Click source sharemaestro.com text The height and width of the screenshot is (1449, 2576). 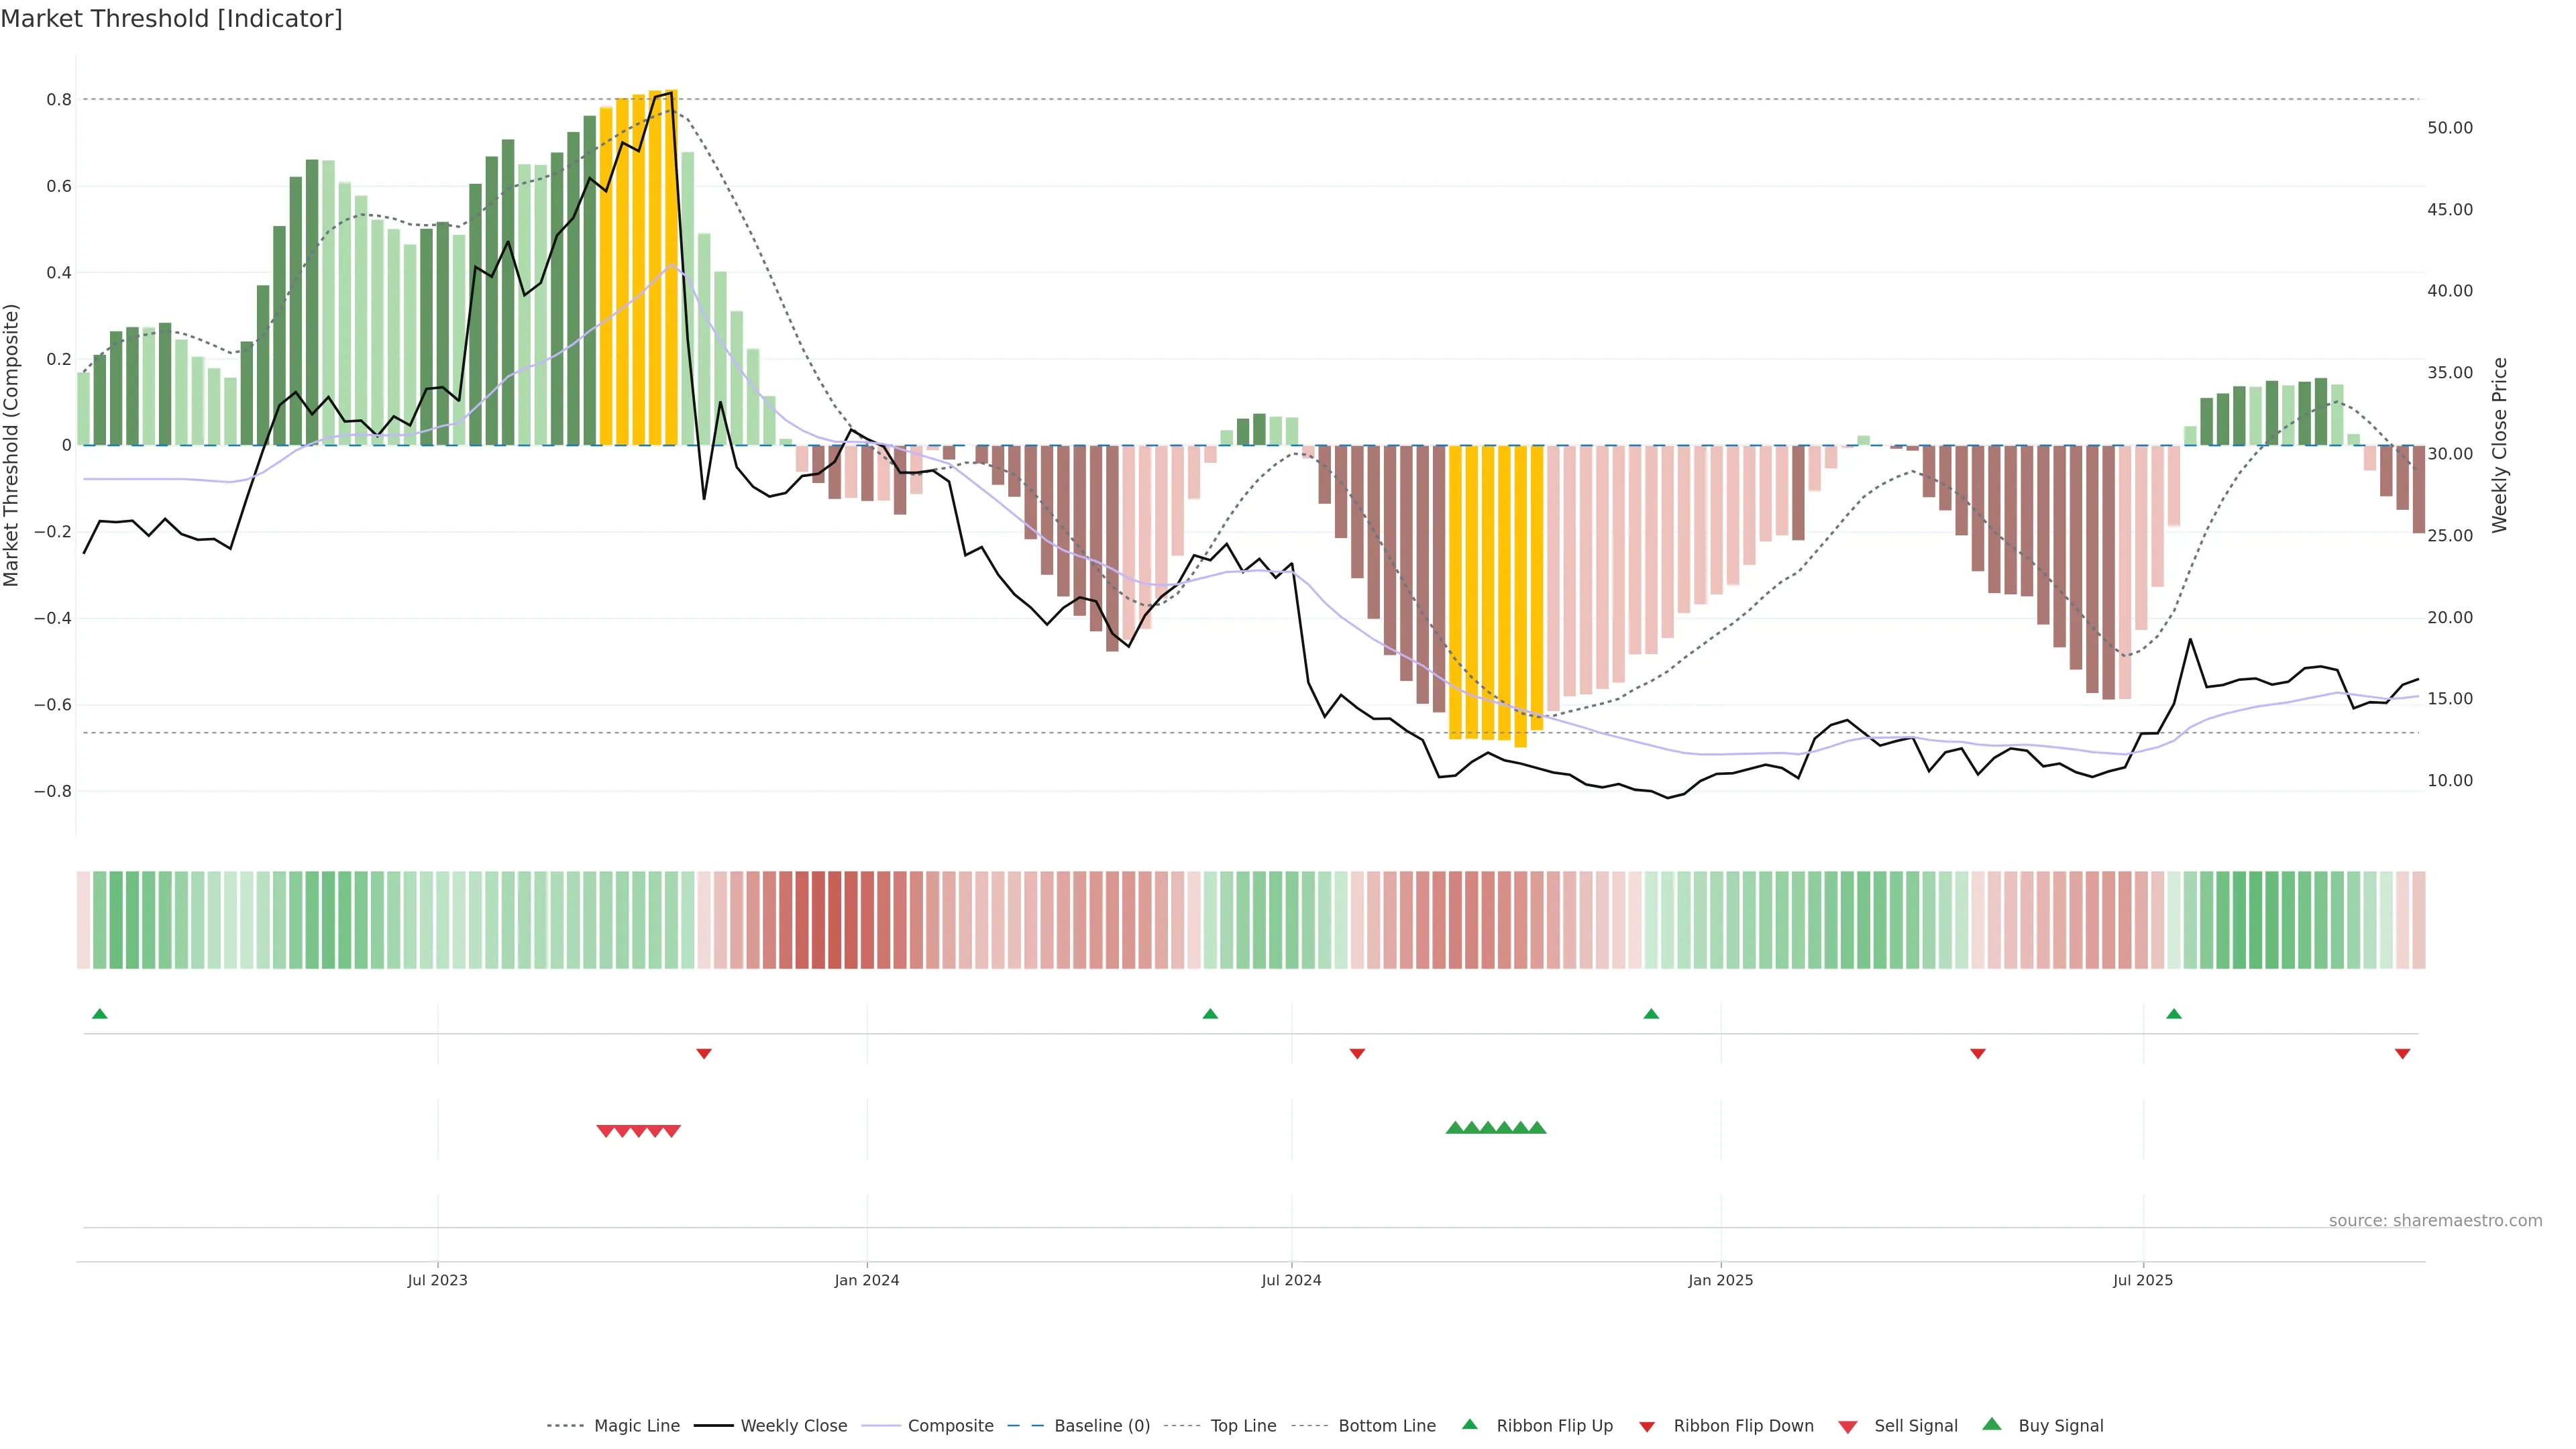point(2435,1221)
